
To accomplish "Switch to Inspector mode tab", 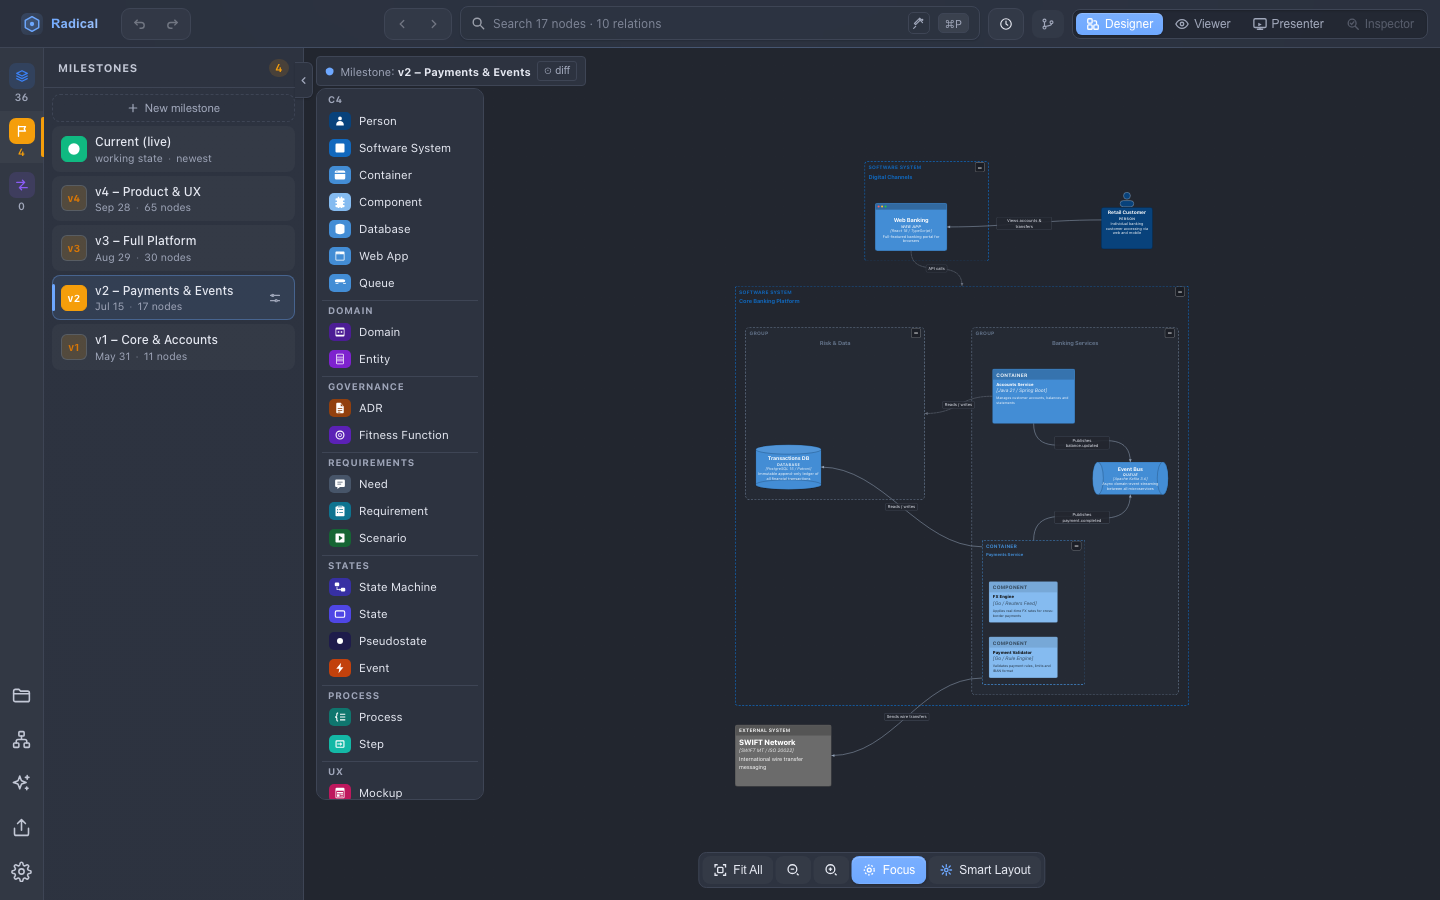I will [x=1380, y=24].
